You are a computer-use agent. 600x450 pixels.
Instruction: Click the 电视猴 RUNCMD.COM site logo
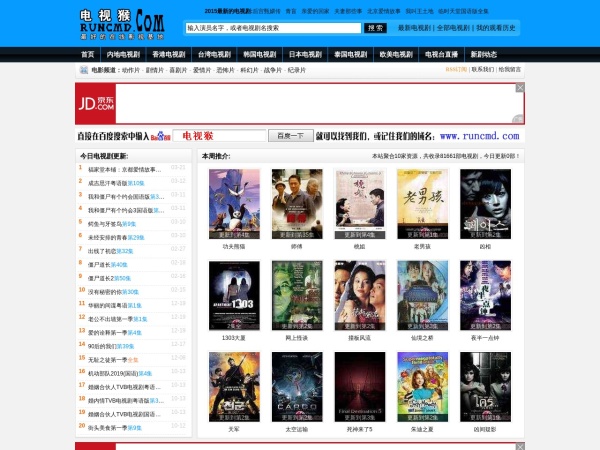coord(122,25)
